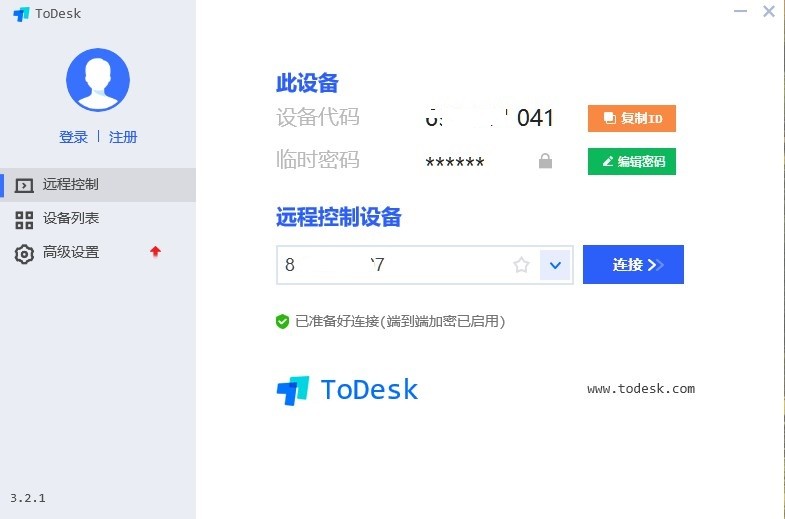The width and height of the screenshot is (785, 519).
Task: Click the masked temporary password value
Action: (x=455, y=162)
